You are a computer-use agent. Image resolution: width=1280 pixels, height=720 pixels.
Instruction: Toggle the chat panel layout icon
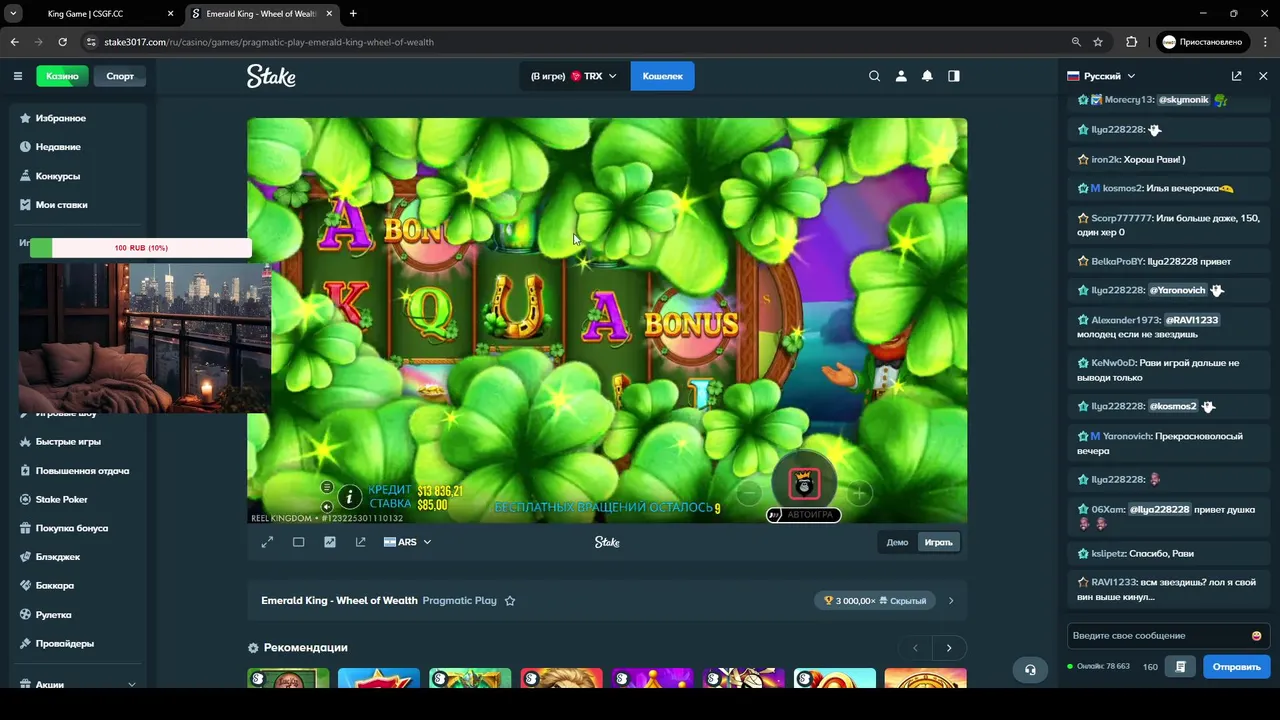[954, 76]
